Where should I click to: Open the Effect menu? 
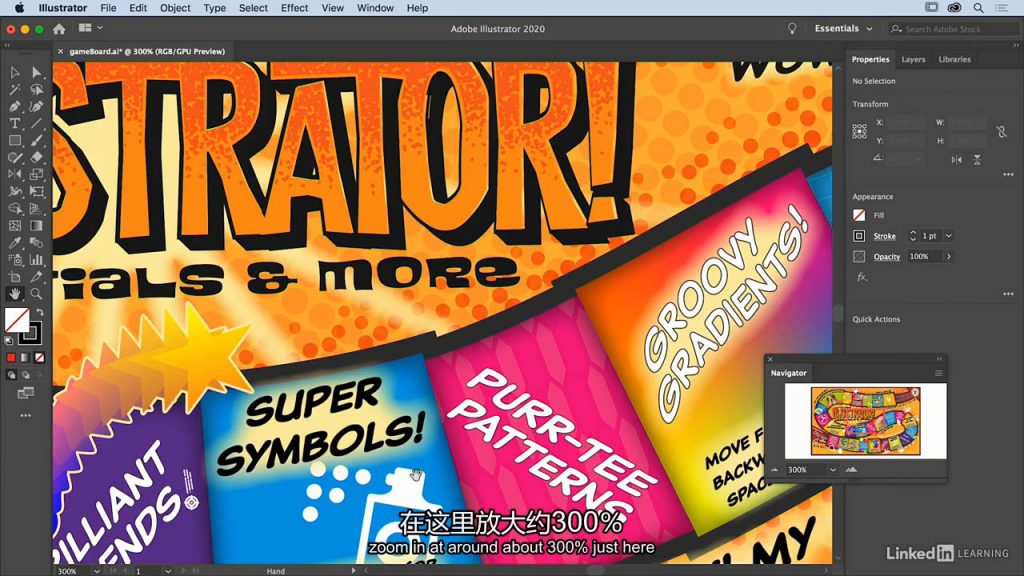coord(294,8)
